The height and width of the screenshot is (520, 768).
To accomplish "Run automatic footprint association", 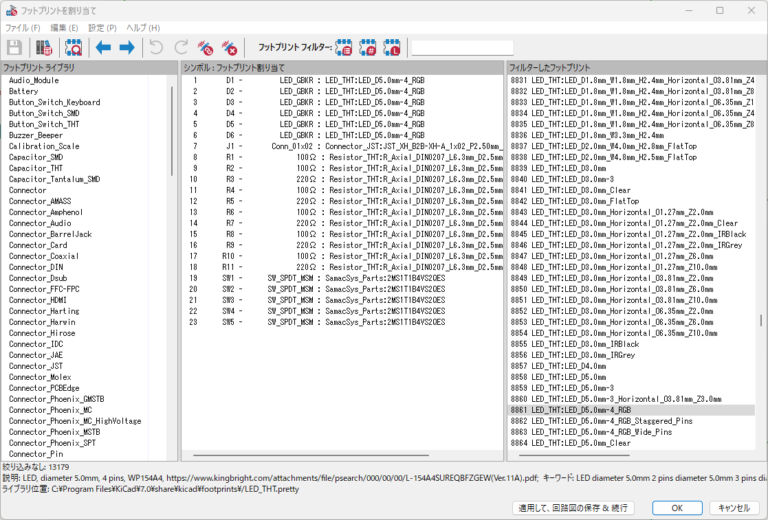I will tap(206, 47).
